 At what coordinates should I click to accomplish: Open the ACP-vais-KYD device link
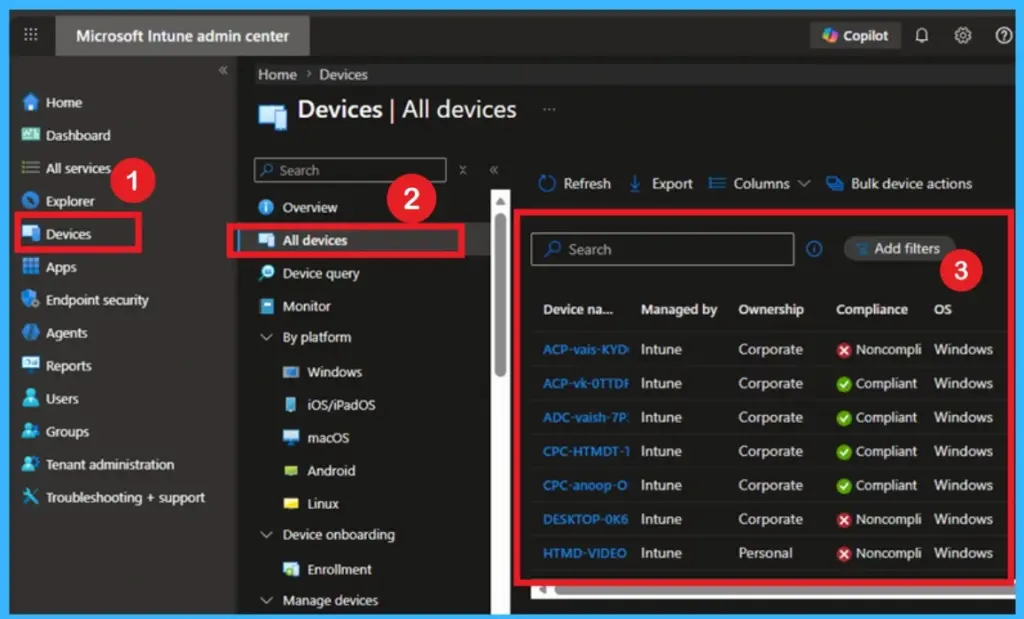point(585,350)
